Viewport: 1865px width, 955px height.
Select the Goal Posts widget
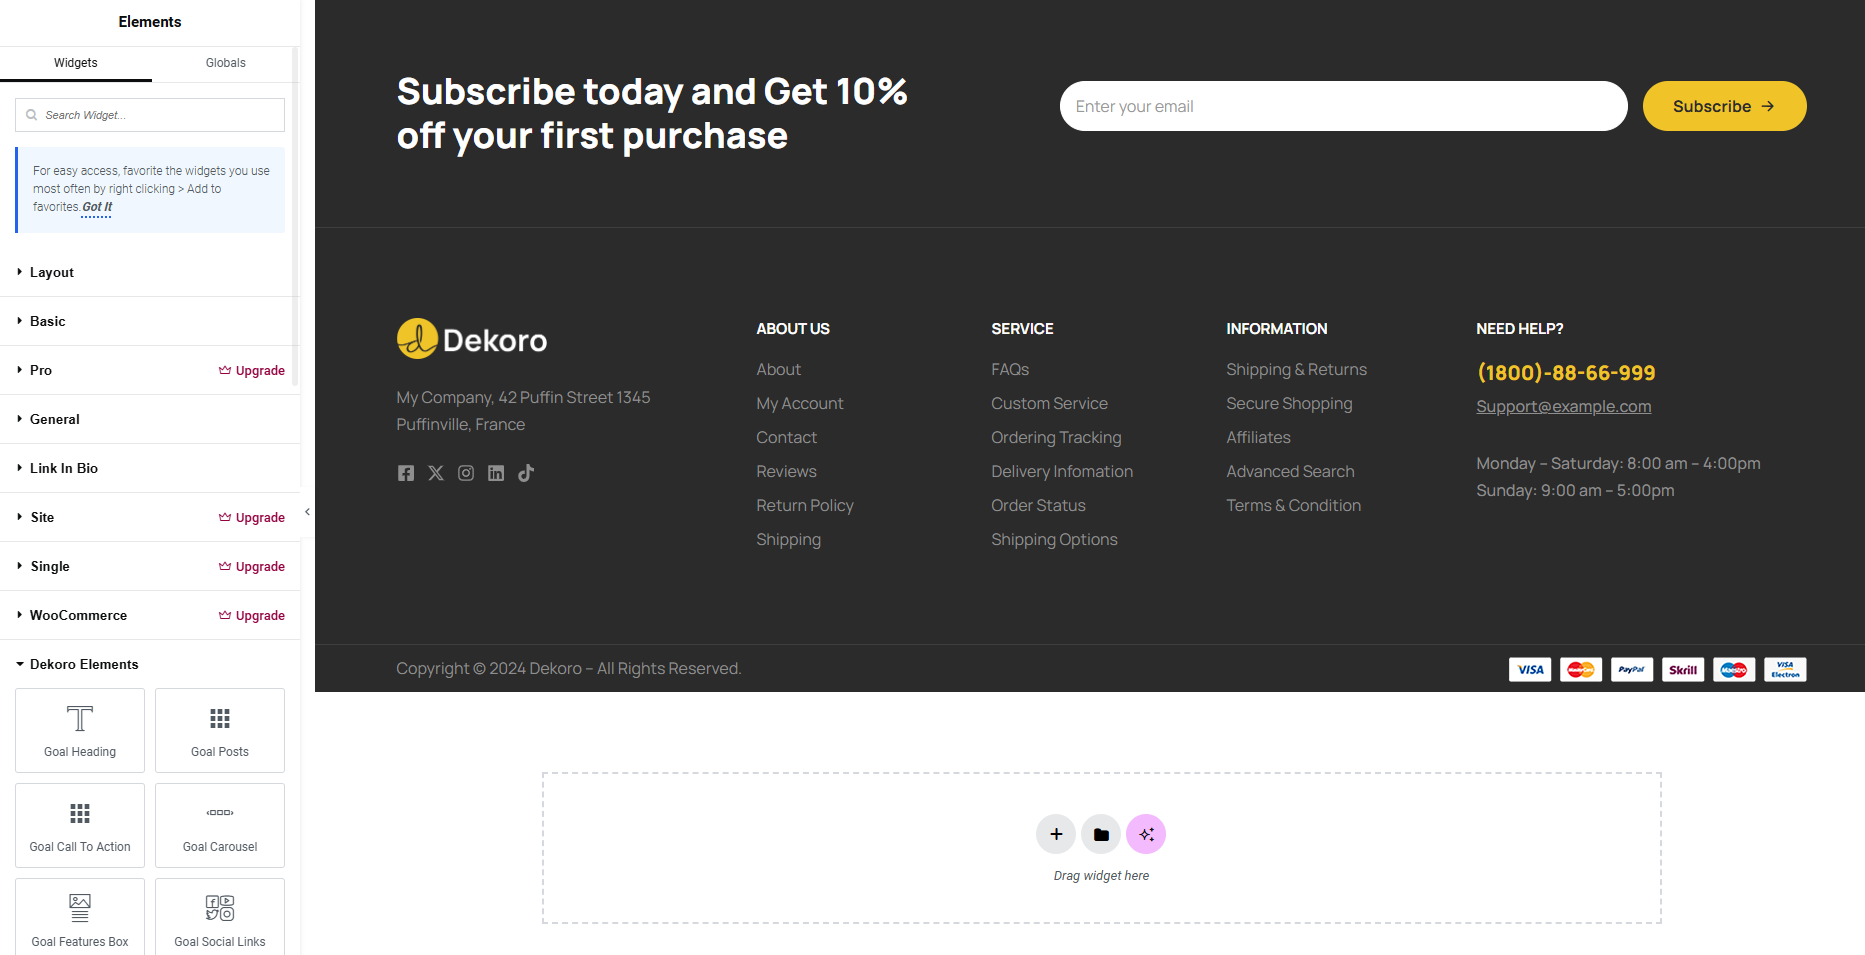220,730
